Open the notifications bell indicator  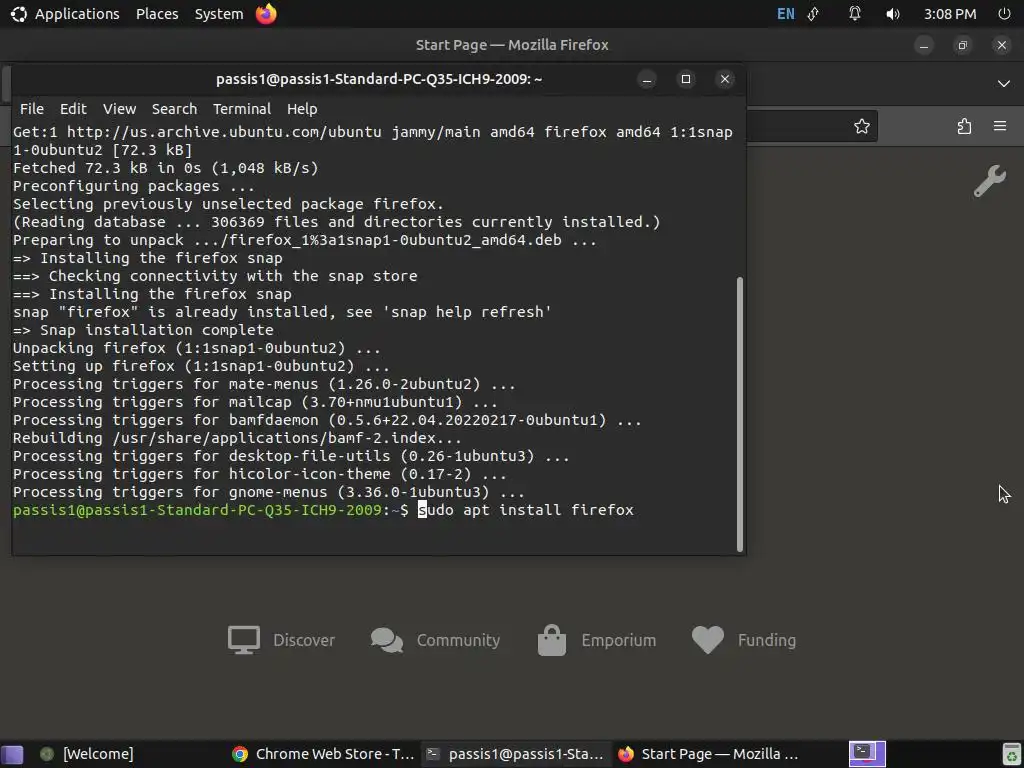[854, 14]
